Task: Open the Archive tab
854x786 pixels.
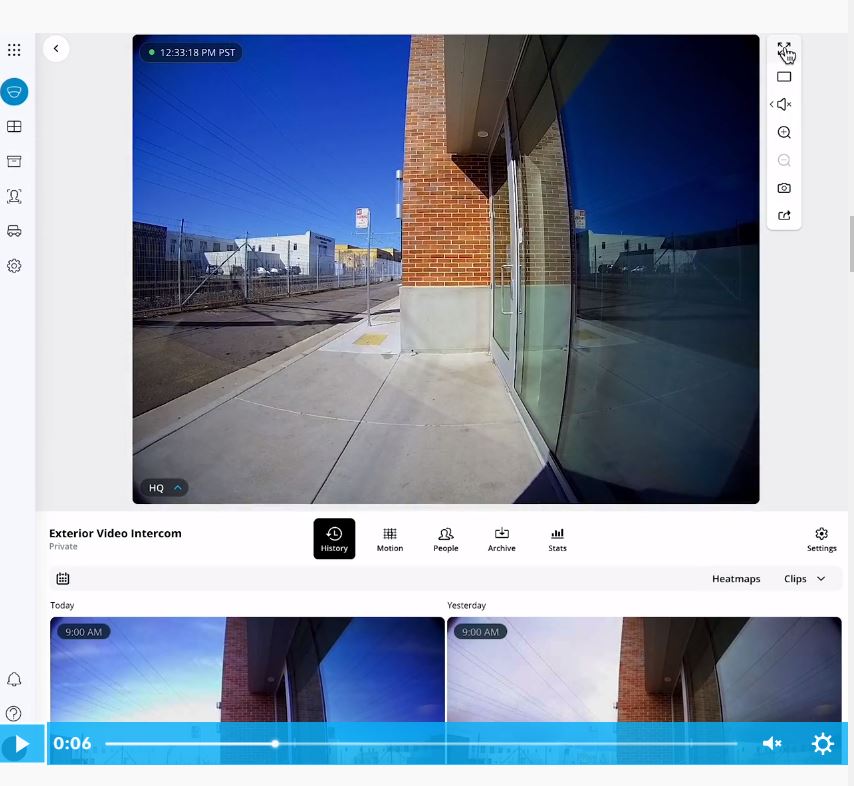Action: coord(502,539)
